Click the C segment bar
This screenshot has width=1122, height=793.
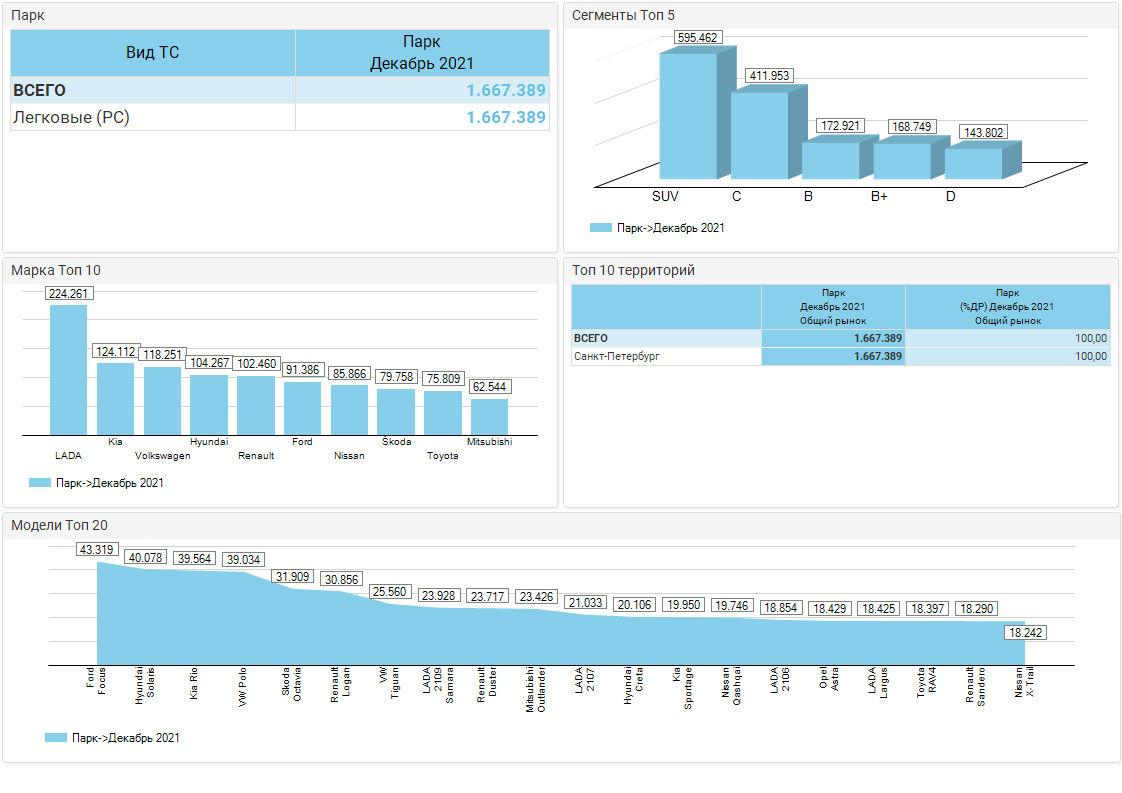(x=759, y=136)
